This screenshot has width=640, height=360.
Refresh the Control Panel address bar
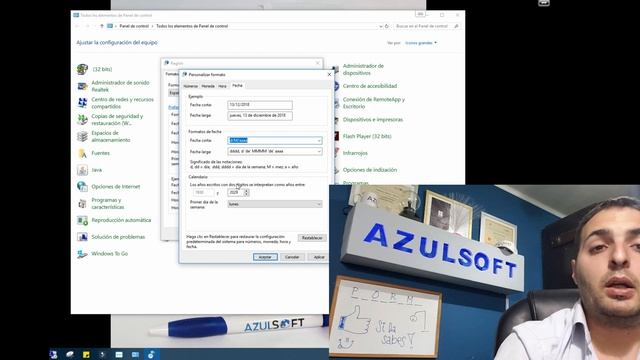pyautogui.click(x=387, y=26)
